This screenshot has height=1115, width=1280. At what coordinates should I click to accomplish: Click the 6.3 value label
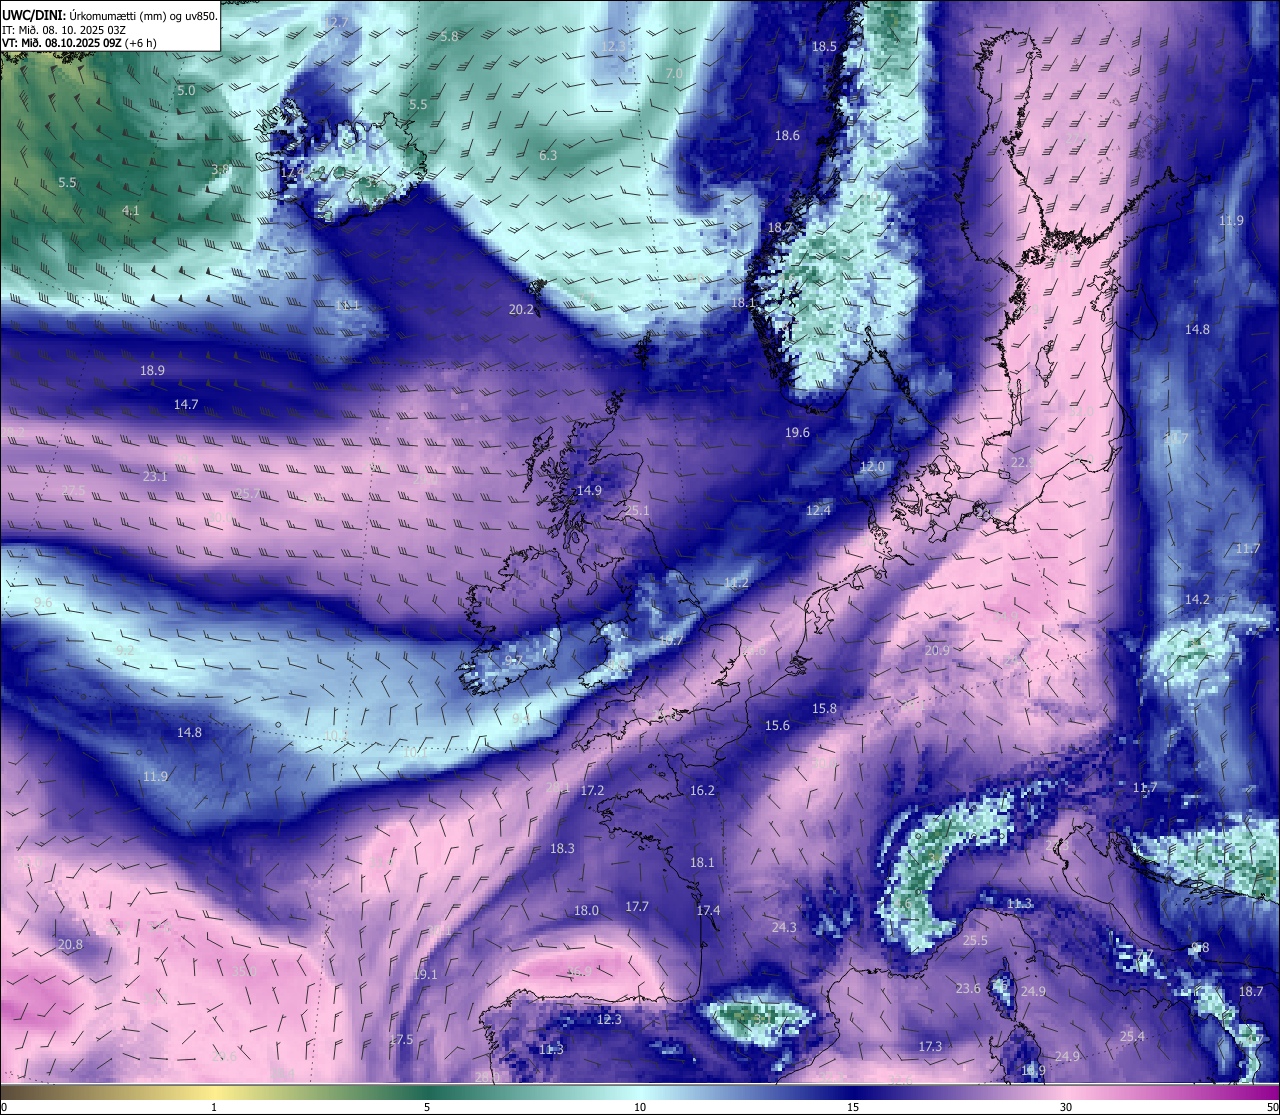point(548,155)
